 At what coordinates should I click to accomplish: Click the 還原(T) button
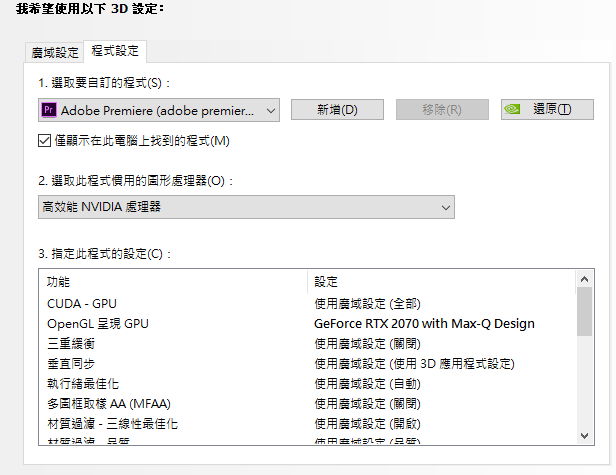547,109
